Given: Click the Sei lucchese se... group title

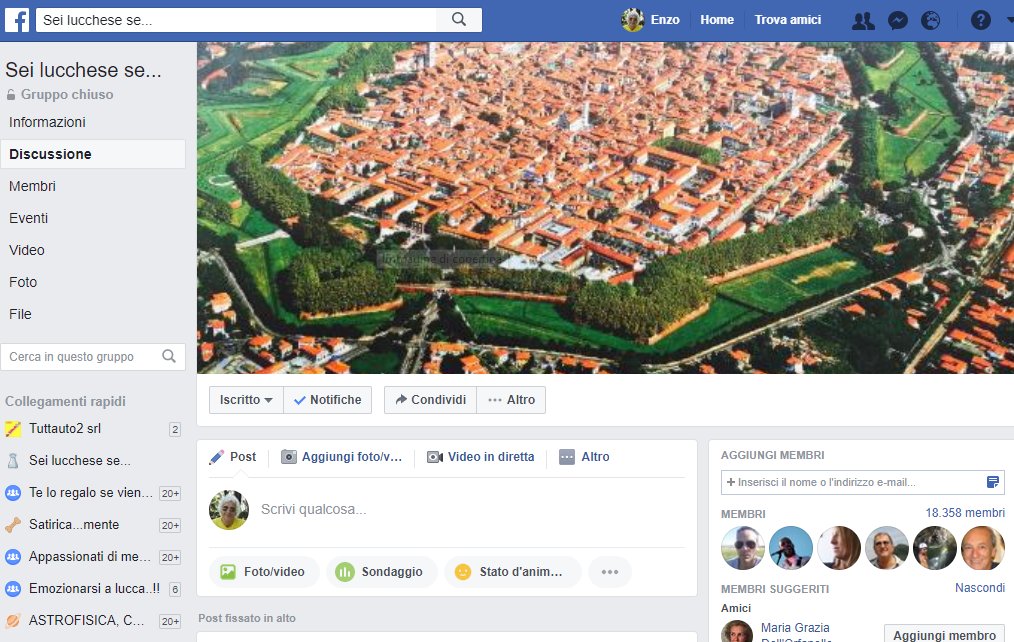Looking at the screenshot, I should 83,70.
